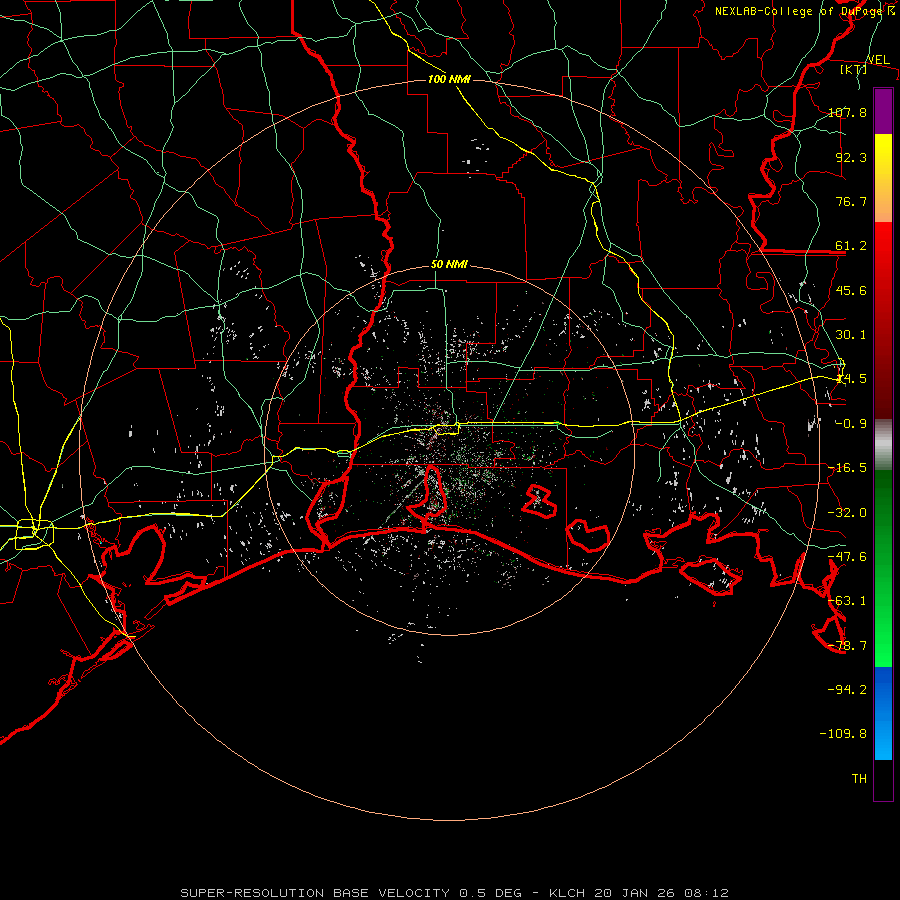This screenshot has width=900, height=900.
Task: Click the blue segment of the color bar
Action: click(883, 713)
